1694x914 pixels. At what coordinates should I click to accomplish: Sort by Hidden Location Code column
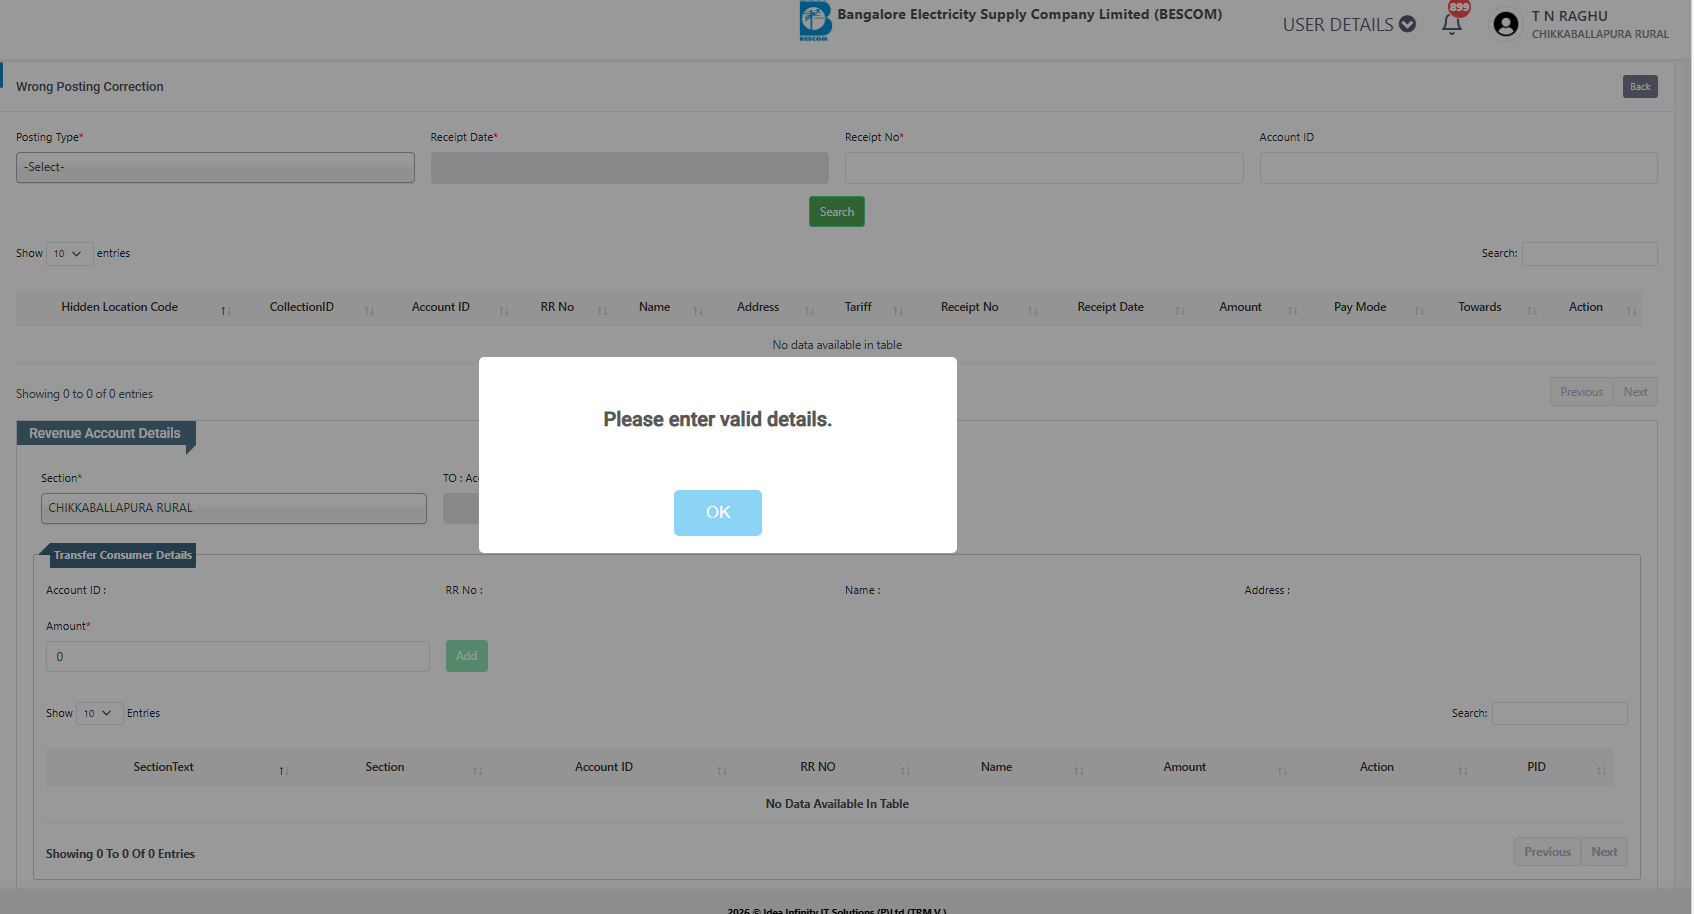[127, 308]
